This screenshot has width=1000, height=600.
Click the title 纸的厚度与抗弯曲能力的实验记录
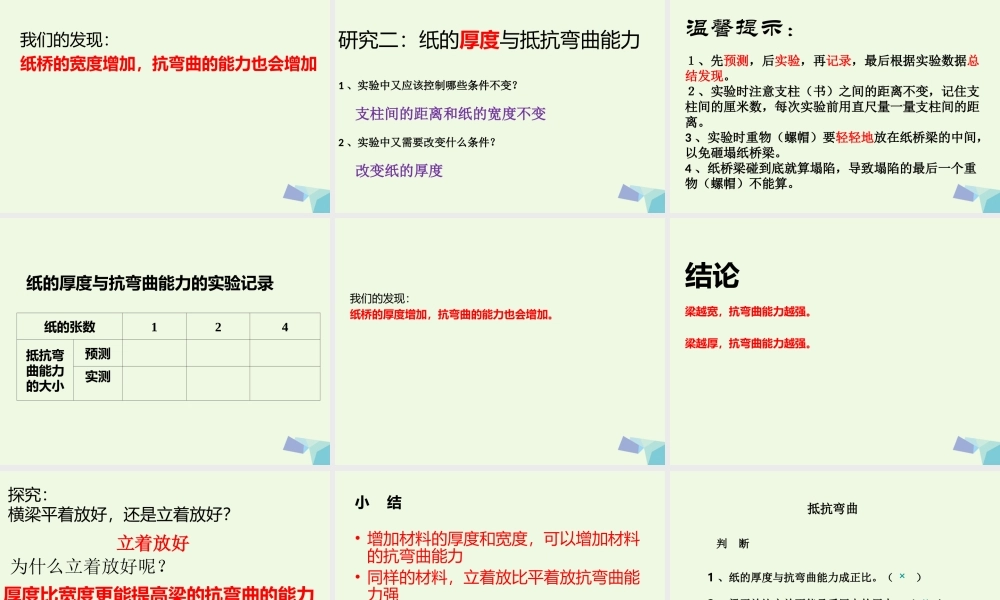[150, 283]
